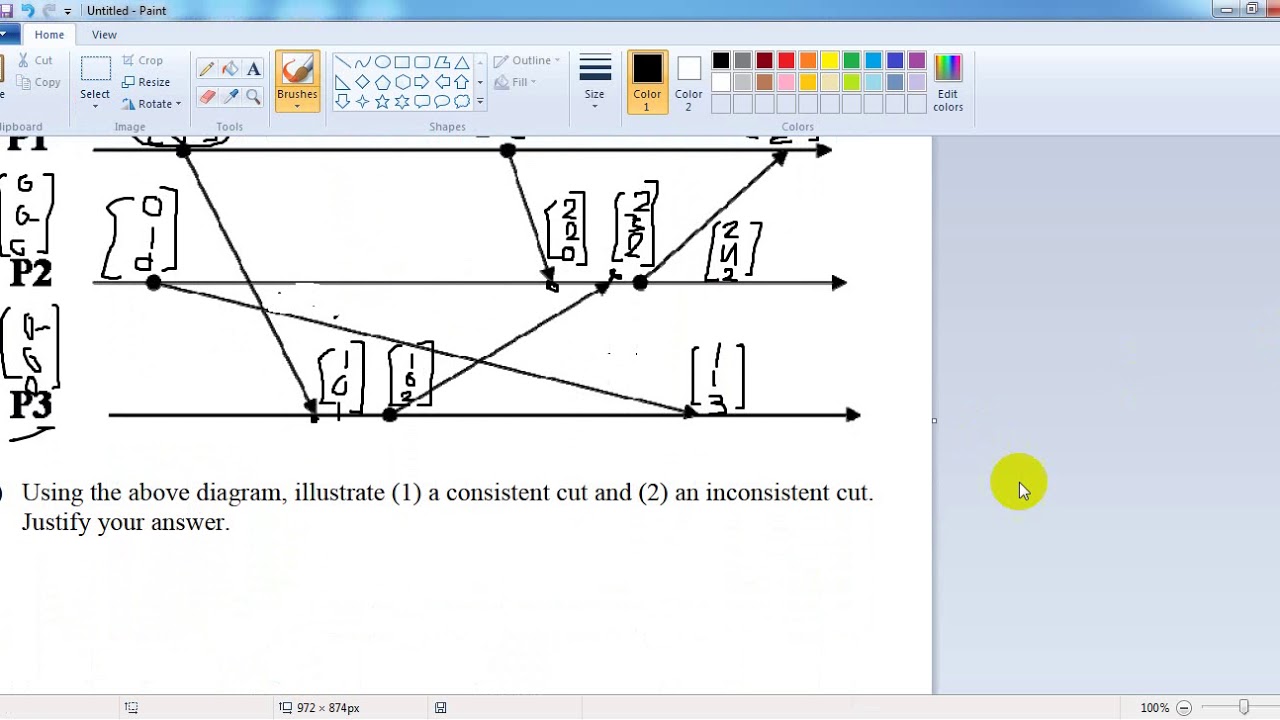The height and width of the screenshot is (720, 1280).
Task: Select the Color picker eyedropper tool
Action: 230,97
